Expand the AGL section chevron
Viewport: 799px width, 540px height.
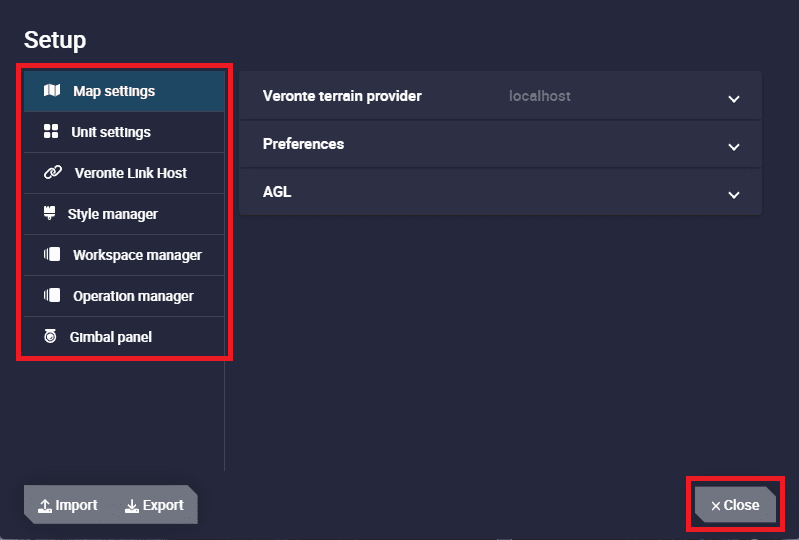tap(734, 195)
